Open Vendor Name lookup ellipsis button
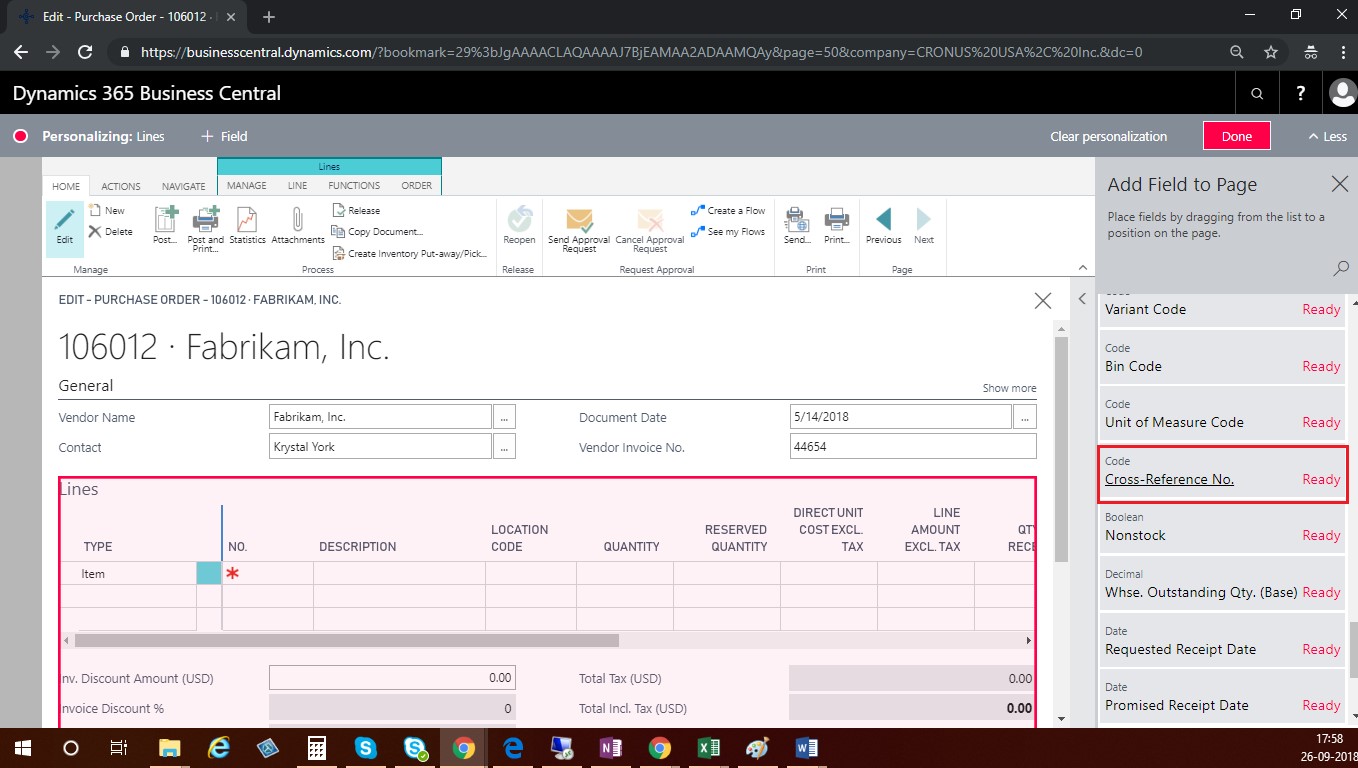Screen dimensions: 1358x768 (504, 417)
